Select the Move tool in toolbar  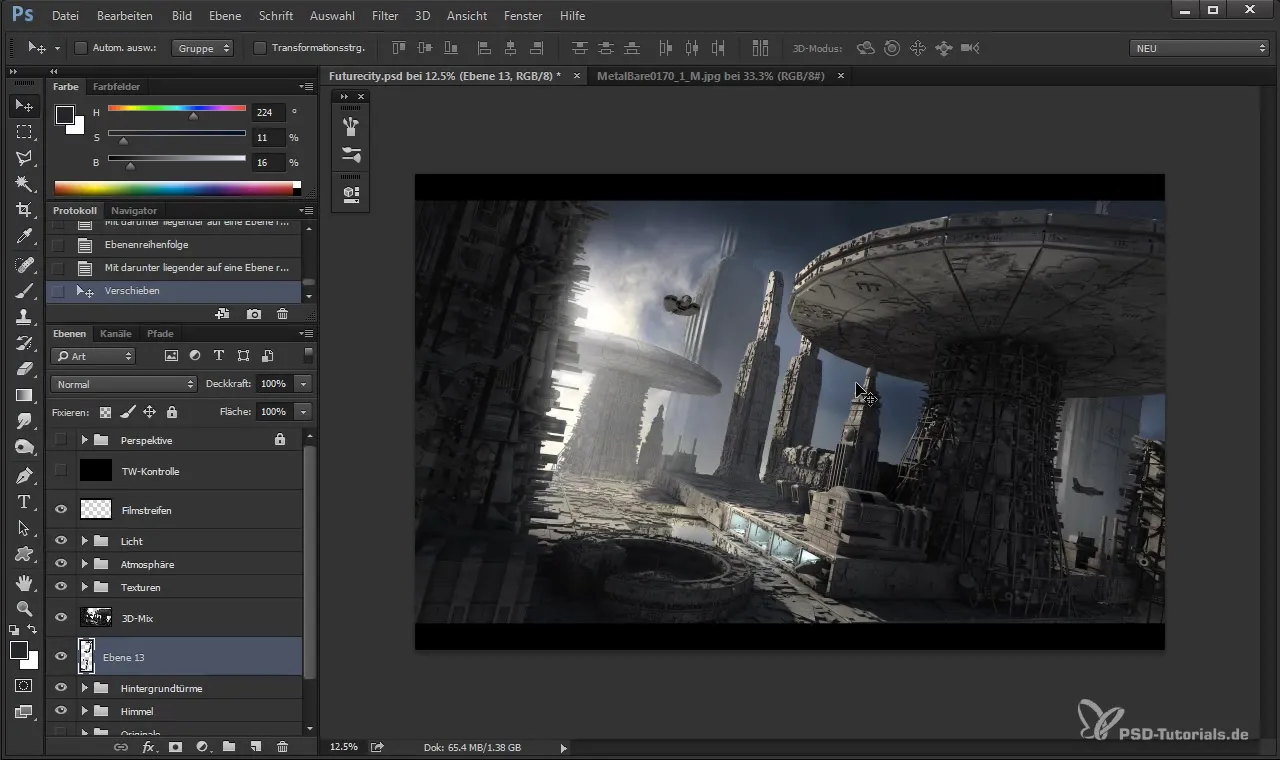tap(25, 105)
